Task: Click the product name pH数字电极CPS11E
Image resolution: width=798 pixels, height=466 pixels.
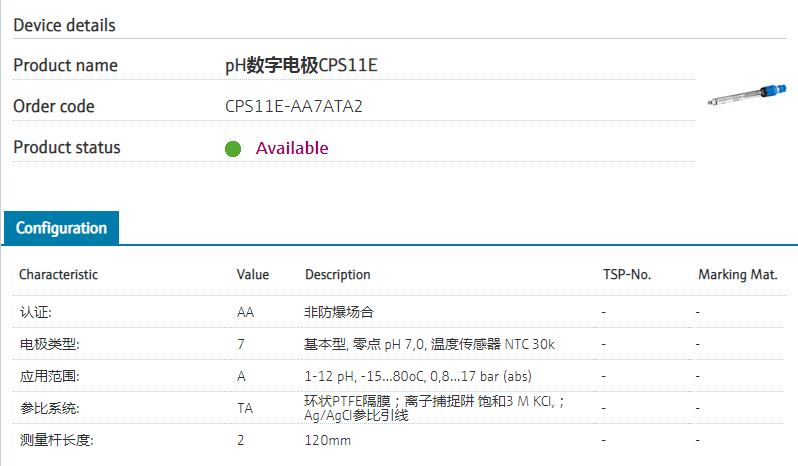Action: pyautogui.click(x=300, y=66)
